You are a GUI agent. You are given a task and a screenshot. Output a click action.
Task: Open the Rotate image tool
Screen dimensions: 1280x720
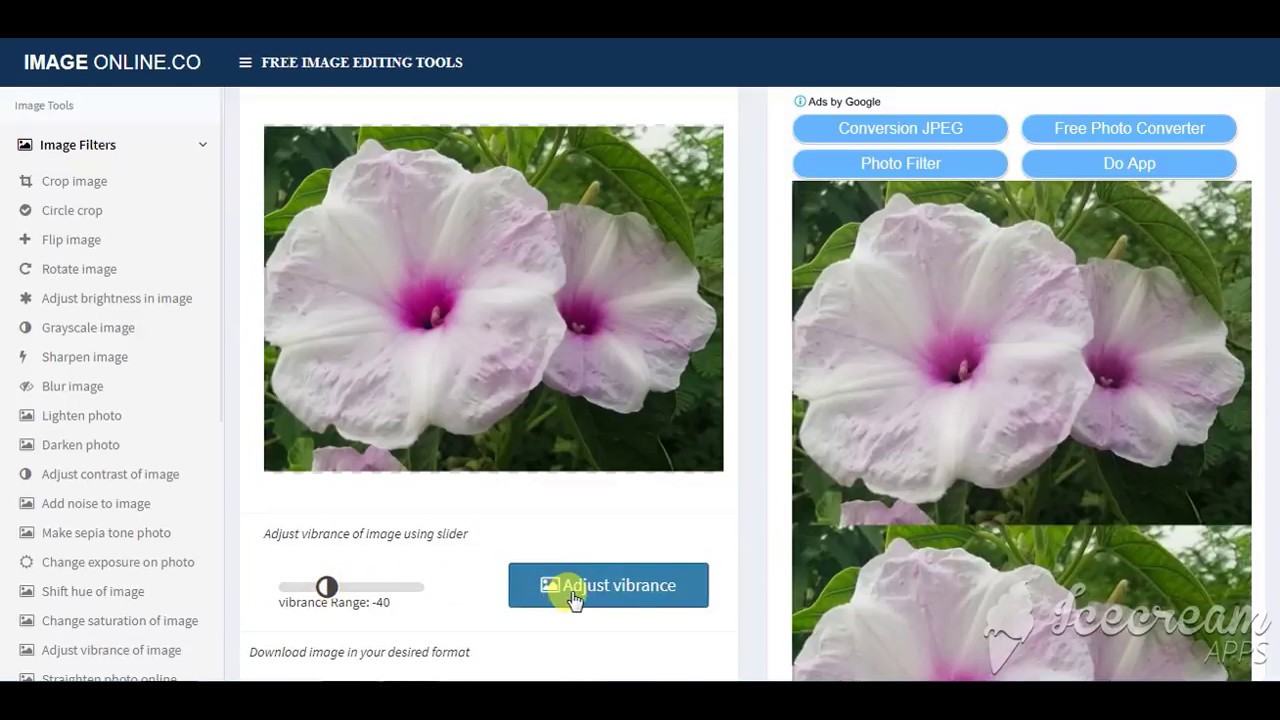(x=79, y=269)
